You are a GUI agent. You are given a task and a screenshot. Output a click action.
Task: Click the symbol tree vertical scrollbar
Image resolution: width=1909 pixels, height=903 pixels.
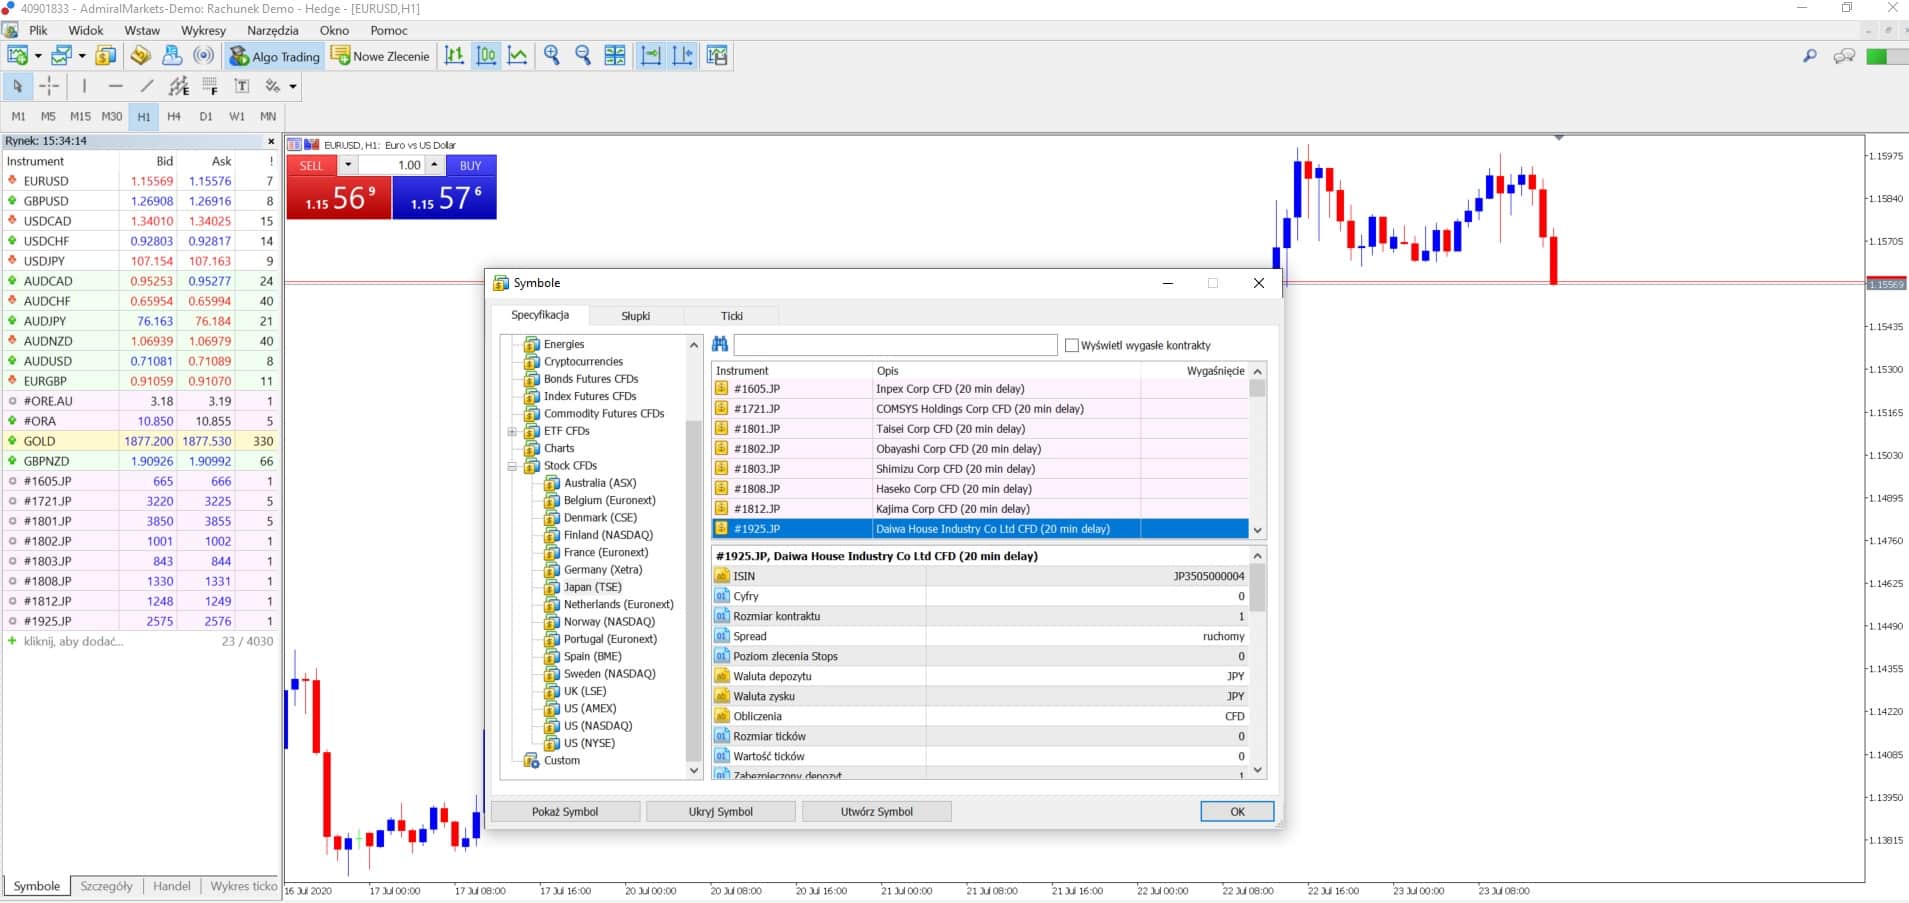(x=694, y=590)
